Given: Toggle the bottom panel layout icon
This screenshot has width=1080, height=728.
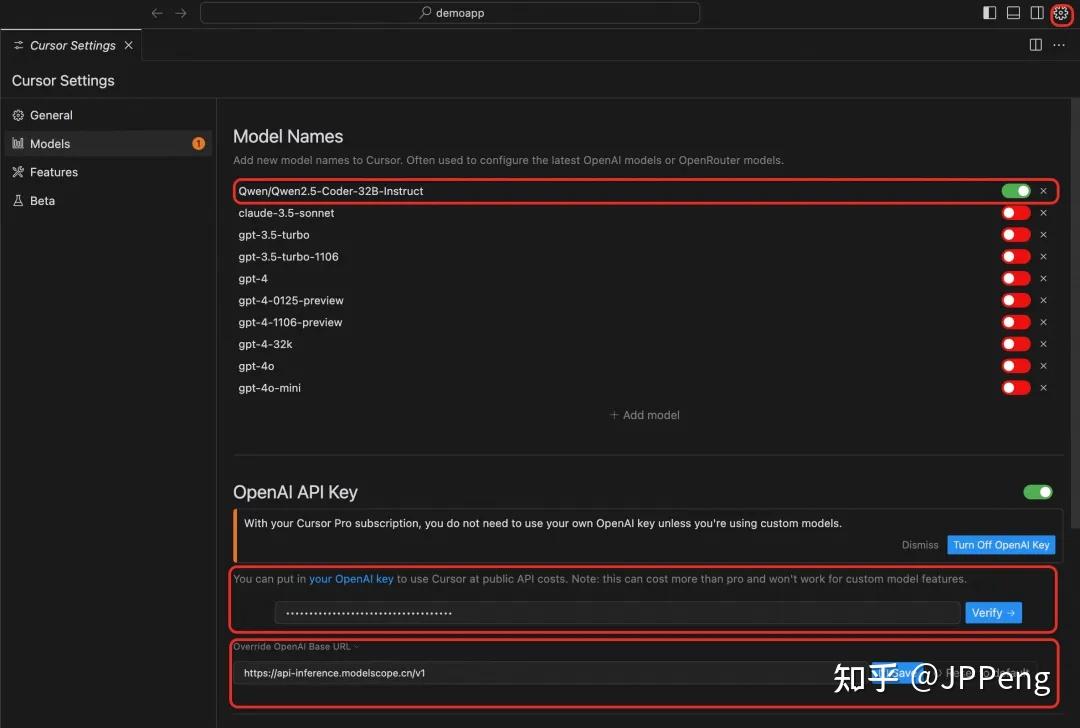Looking at the screenshot, I should tap(1012, 12).
